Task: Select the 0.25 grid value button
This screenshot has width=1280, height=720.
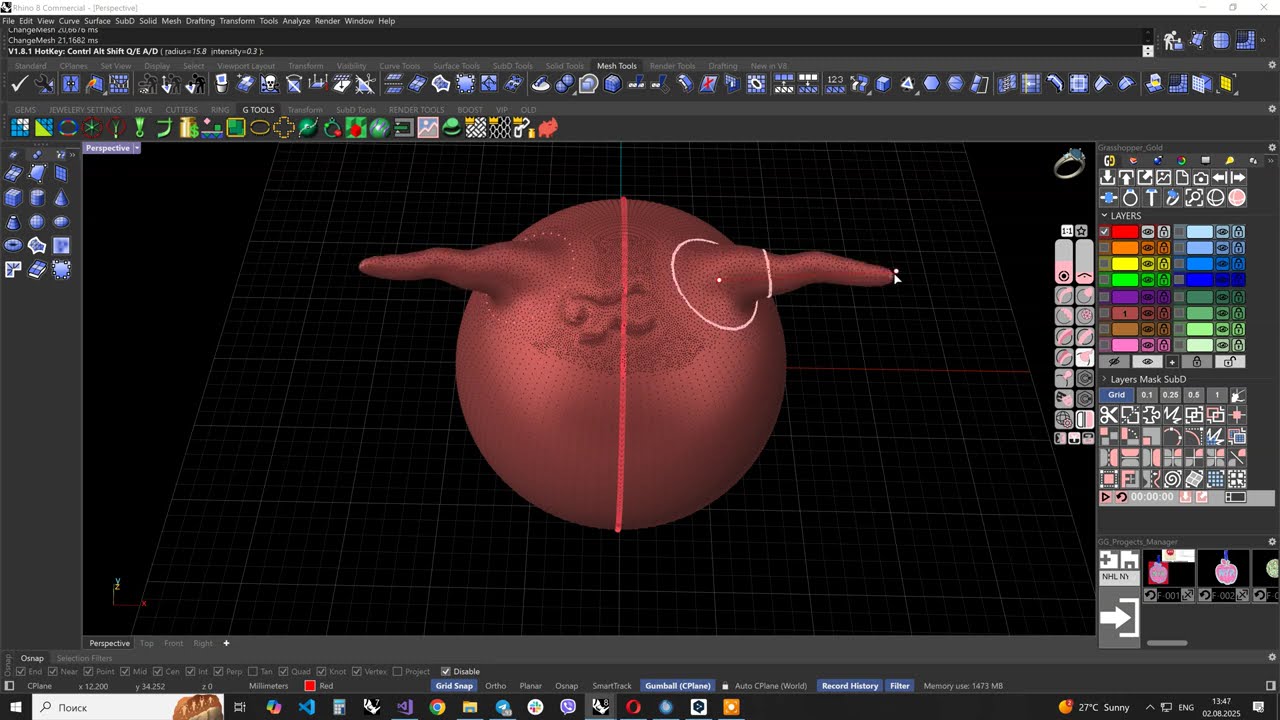Action: 1170,395
